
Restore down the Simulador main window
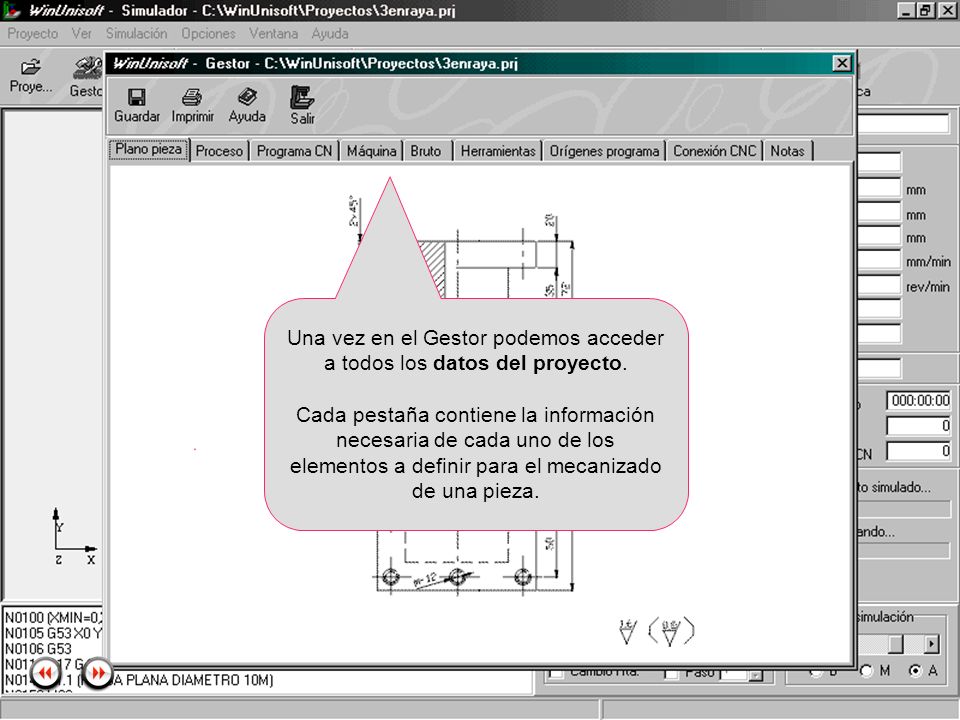(x=925, y=10)
